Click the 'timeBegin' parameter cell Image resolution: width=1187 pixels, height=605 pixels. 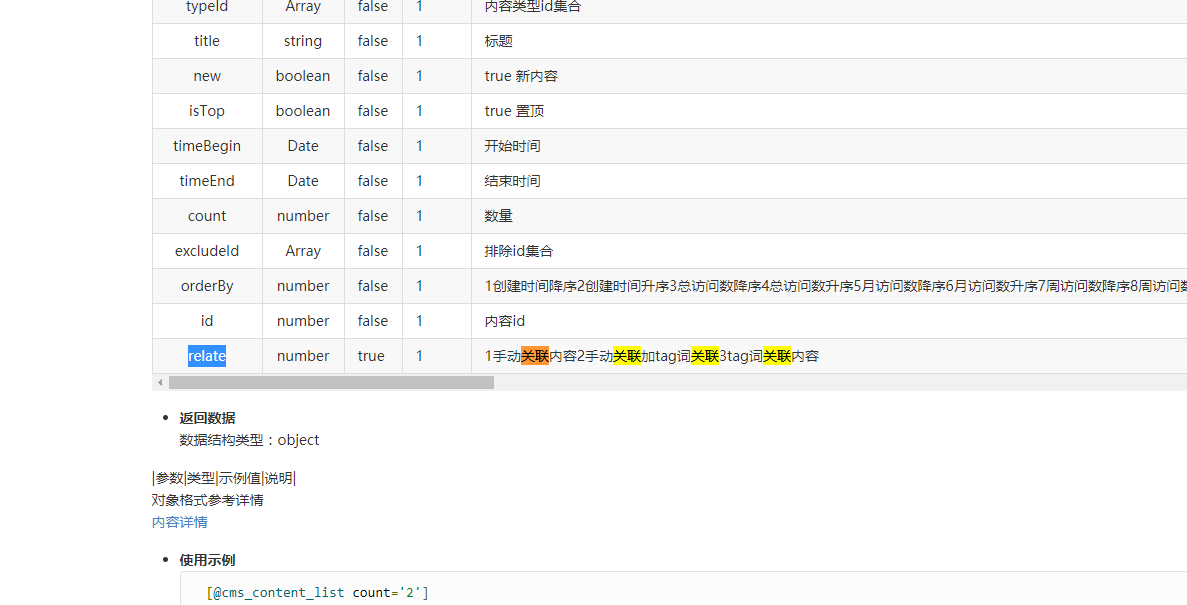pyautogui.click(x=207, y=146)
